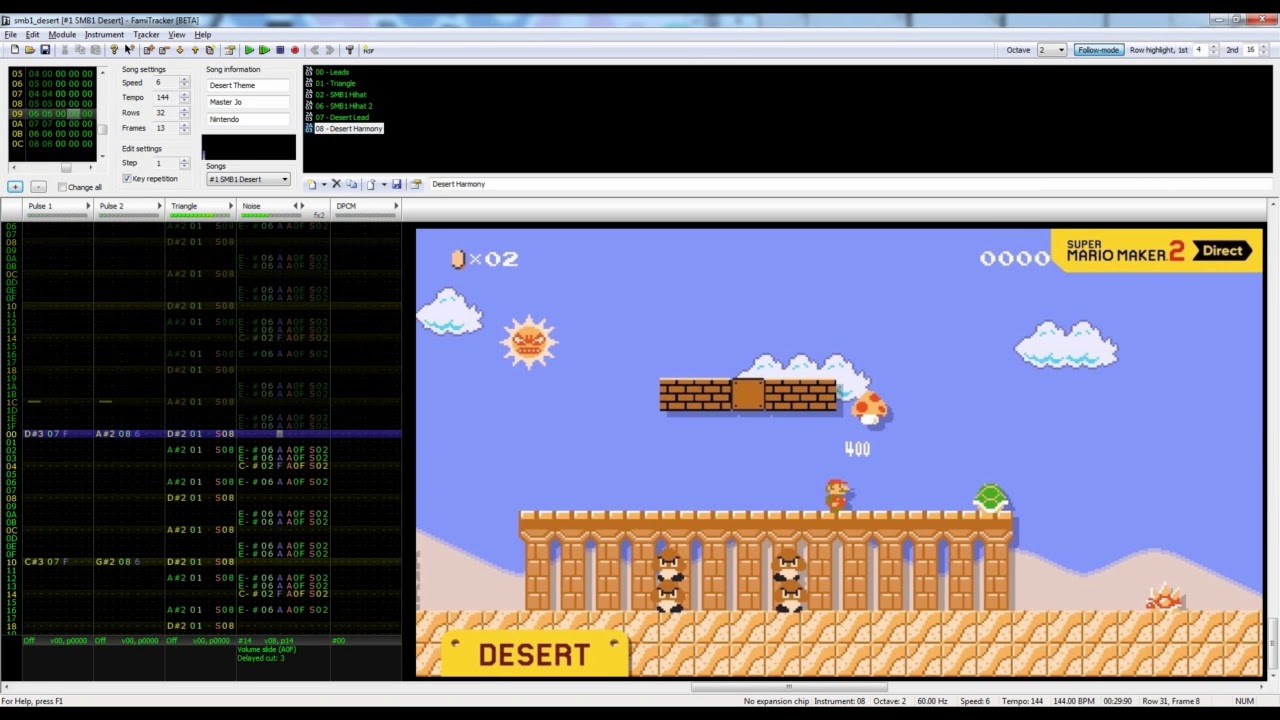Go to previous frame arrow

tap(314, 50)
